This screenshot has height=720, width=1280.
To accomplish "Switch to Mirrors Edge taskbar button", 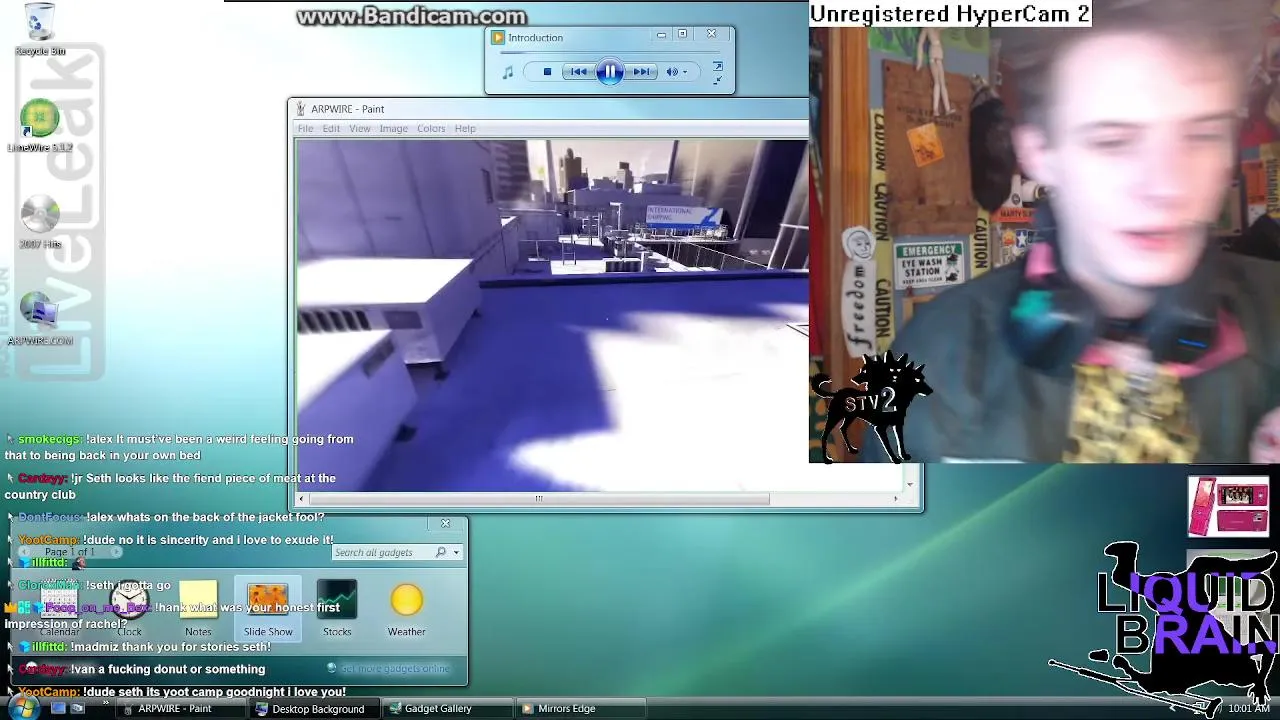I will tap(580, 708).
